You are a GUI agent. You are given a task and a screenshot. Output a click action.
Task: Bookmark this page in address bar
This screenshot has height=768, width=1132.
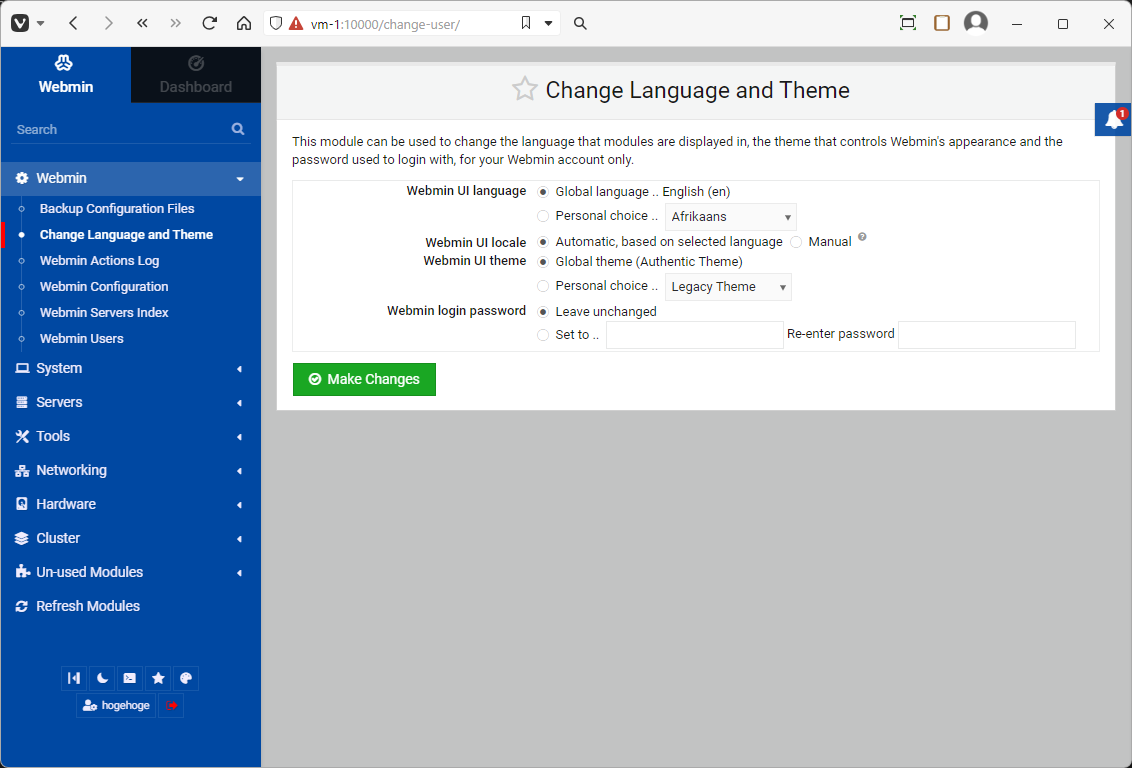[x=526, y=23]
